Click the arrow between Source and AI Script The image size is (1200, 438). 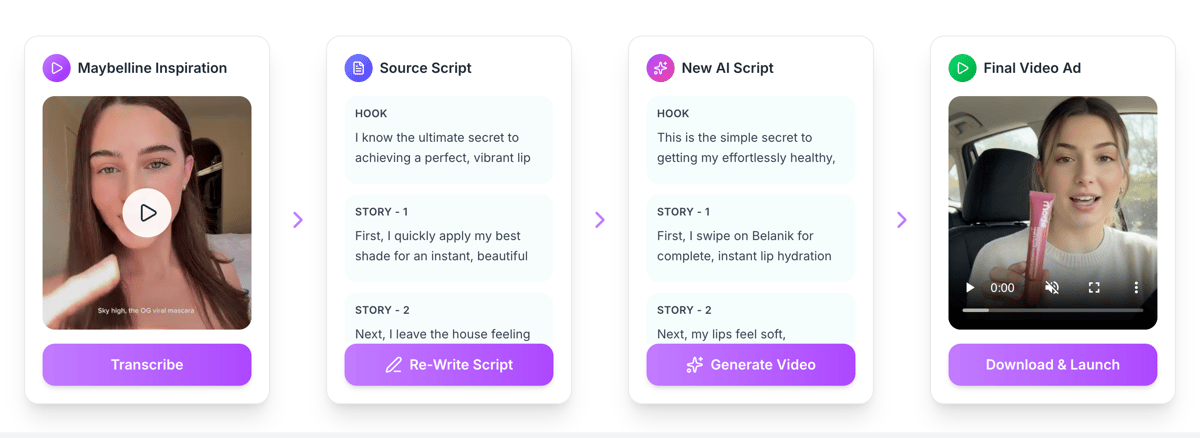click(600, 220)
